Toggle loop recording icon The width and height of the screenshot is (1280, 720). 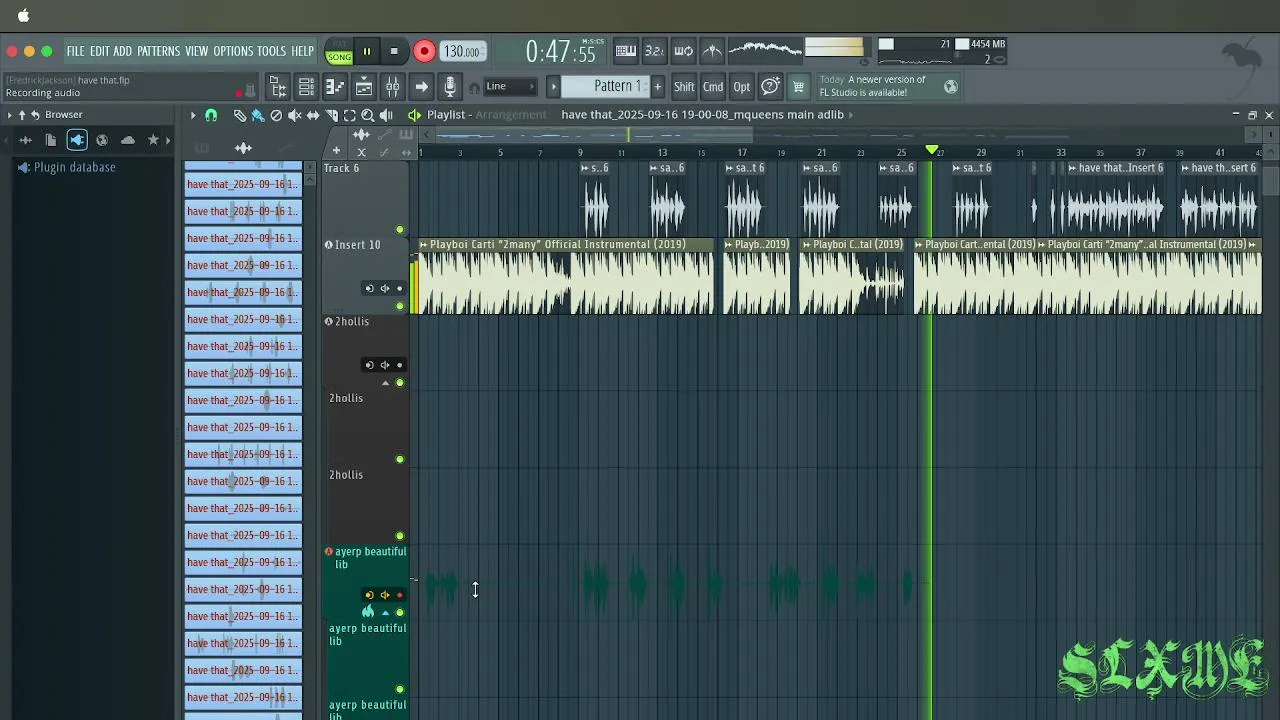tap(683, 51)
